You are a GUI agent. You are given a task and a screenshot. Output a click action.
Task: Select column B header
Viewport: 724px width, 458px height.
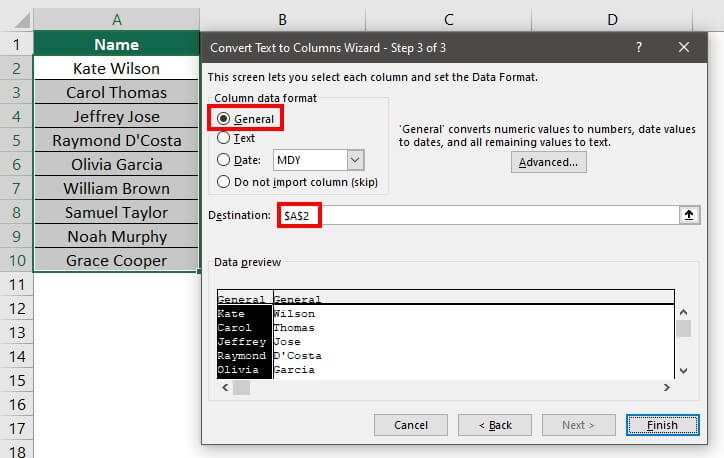283,20
